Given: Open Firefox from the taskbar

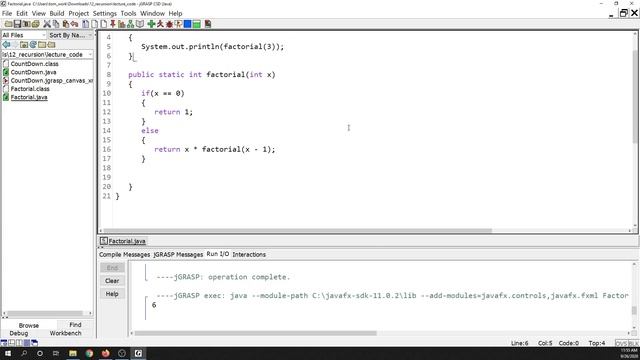Looking at the screenshot, I should click(106, 353).
